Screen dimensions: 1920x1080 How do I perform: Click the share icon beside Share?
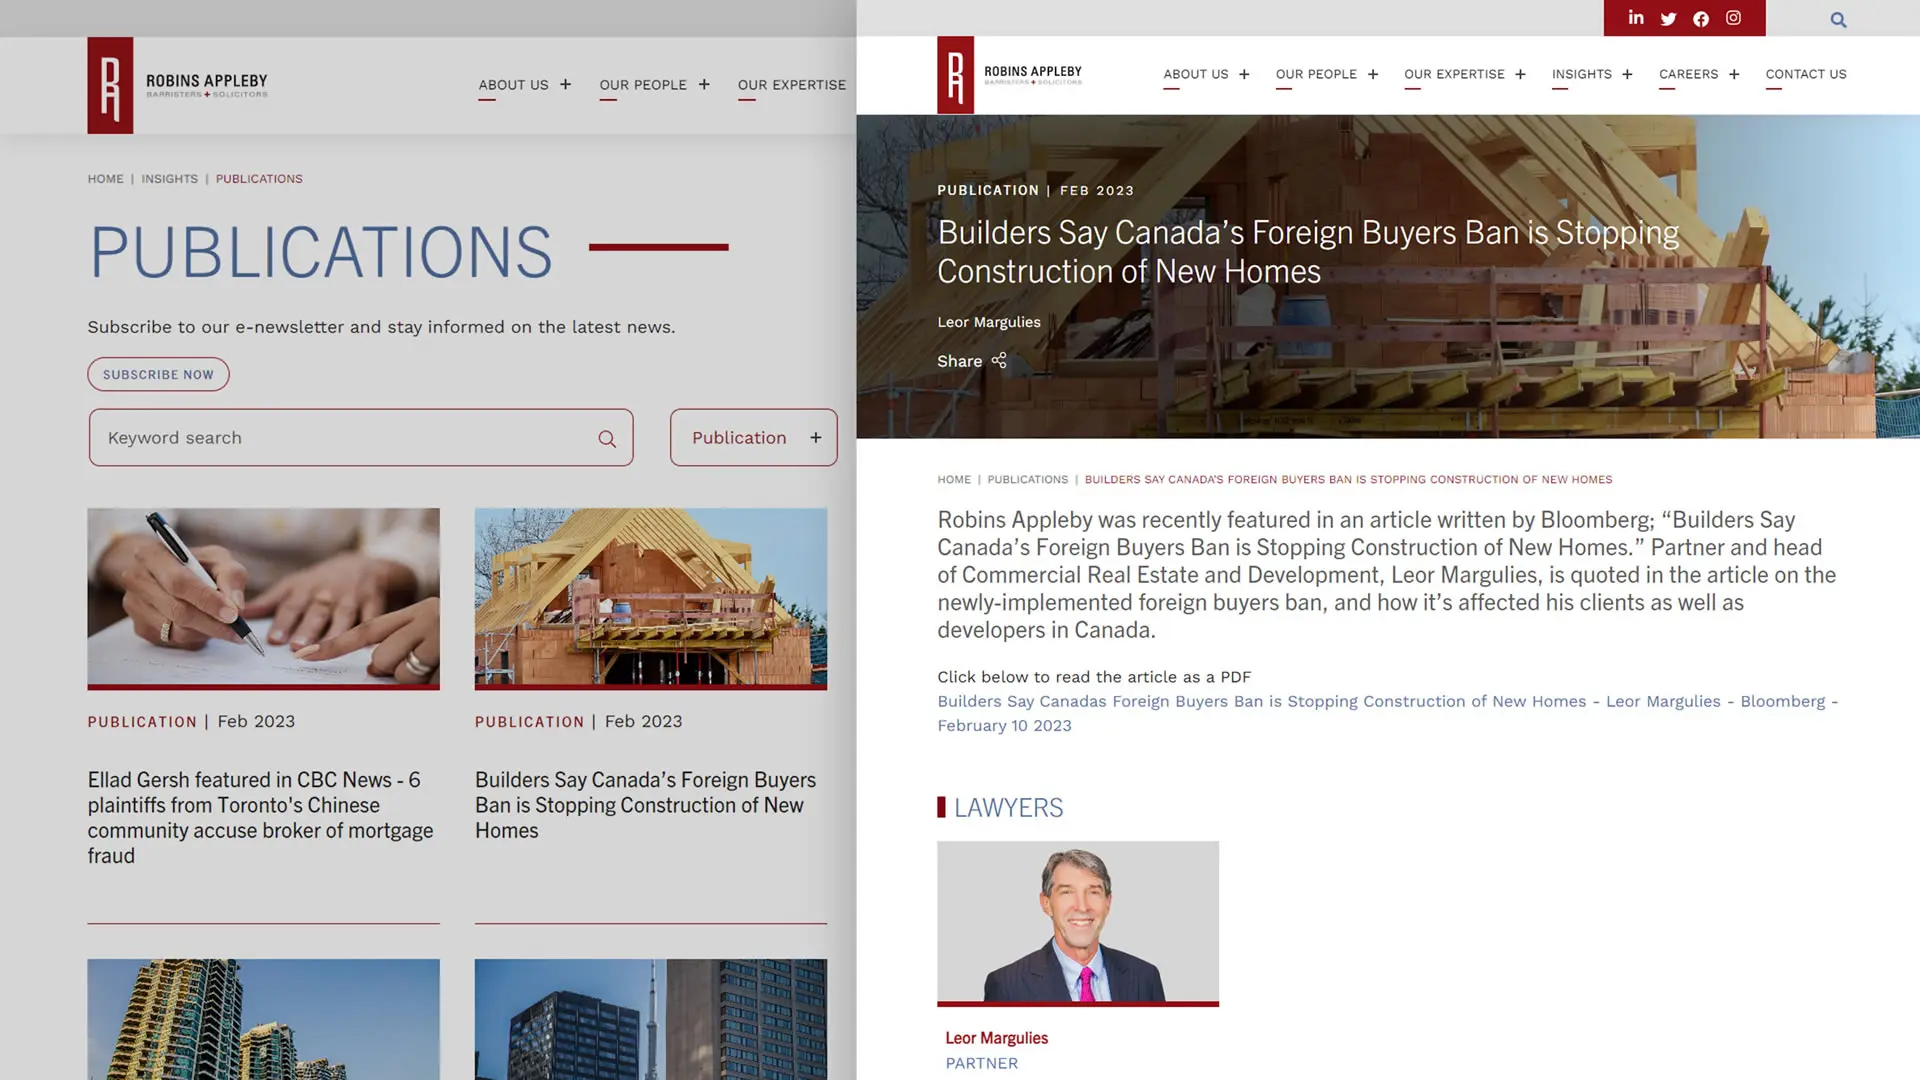click(999, 361)
